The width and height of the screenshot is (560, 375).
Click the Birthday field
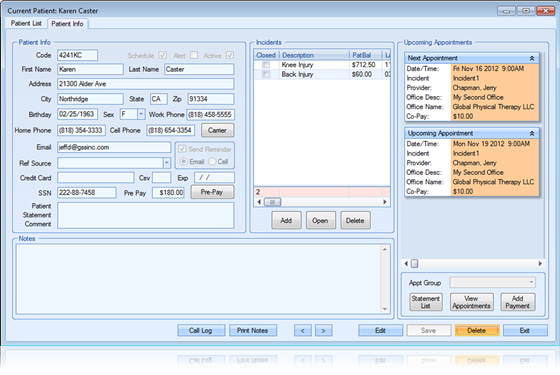[77, 114]
